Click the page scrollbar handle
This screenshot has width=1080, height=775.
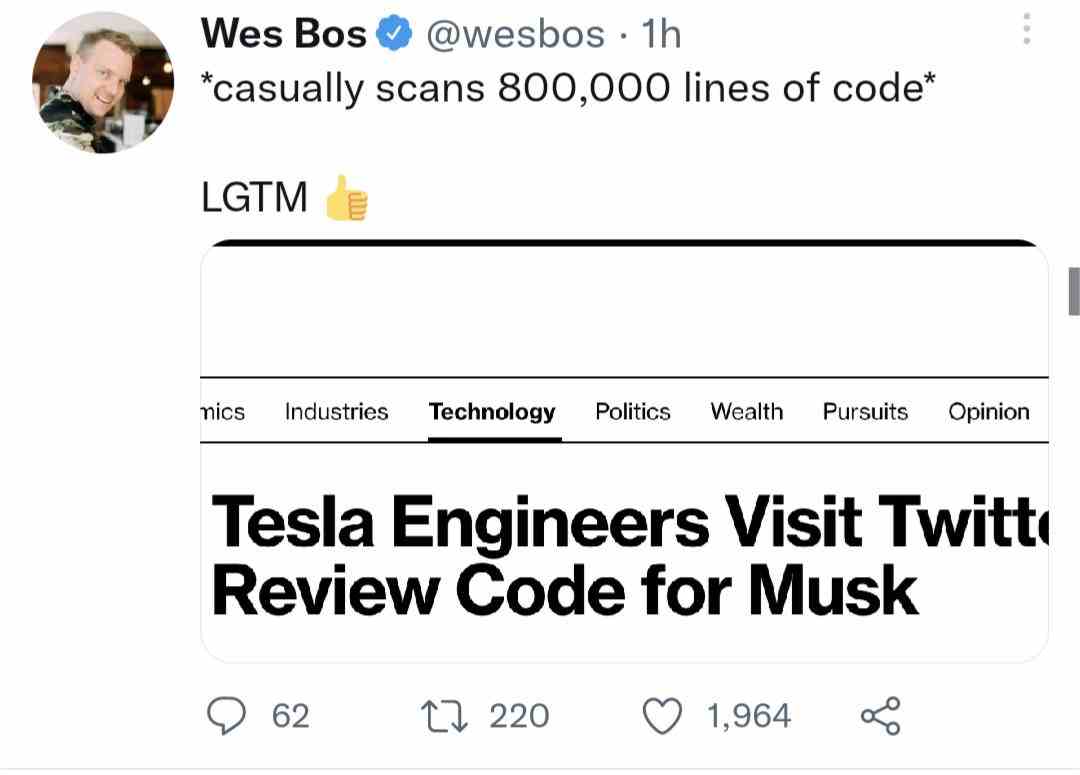coord(1074,291)
